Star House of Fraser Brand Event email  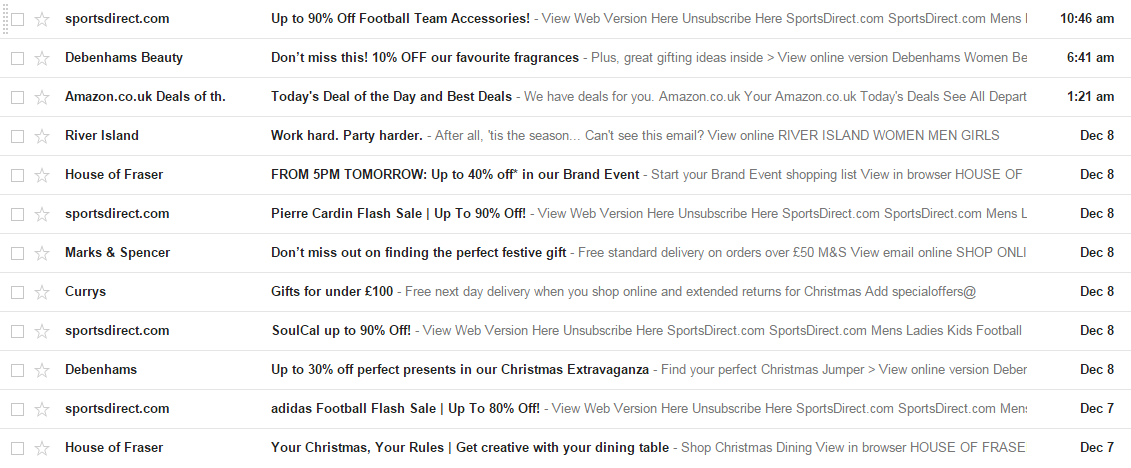click(x=42, y=175)
